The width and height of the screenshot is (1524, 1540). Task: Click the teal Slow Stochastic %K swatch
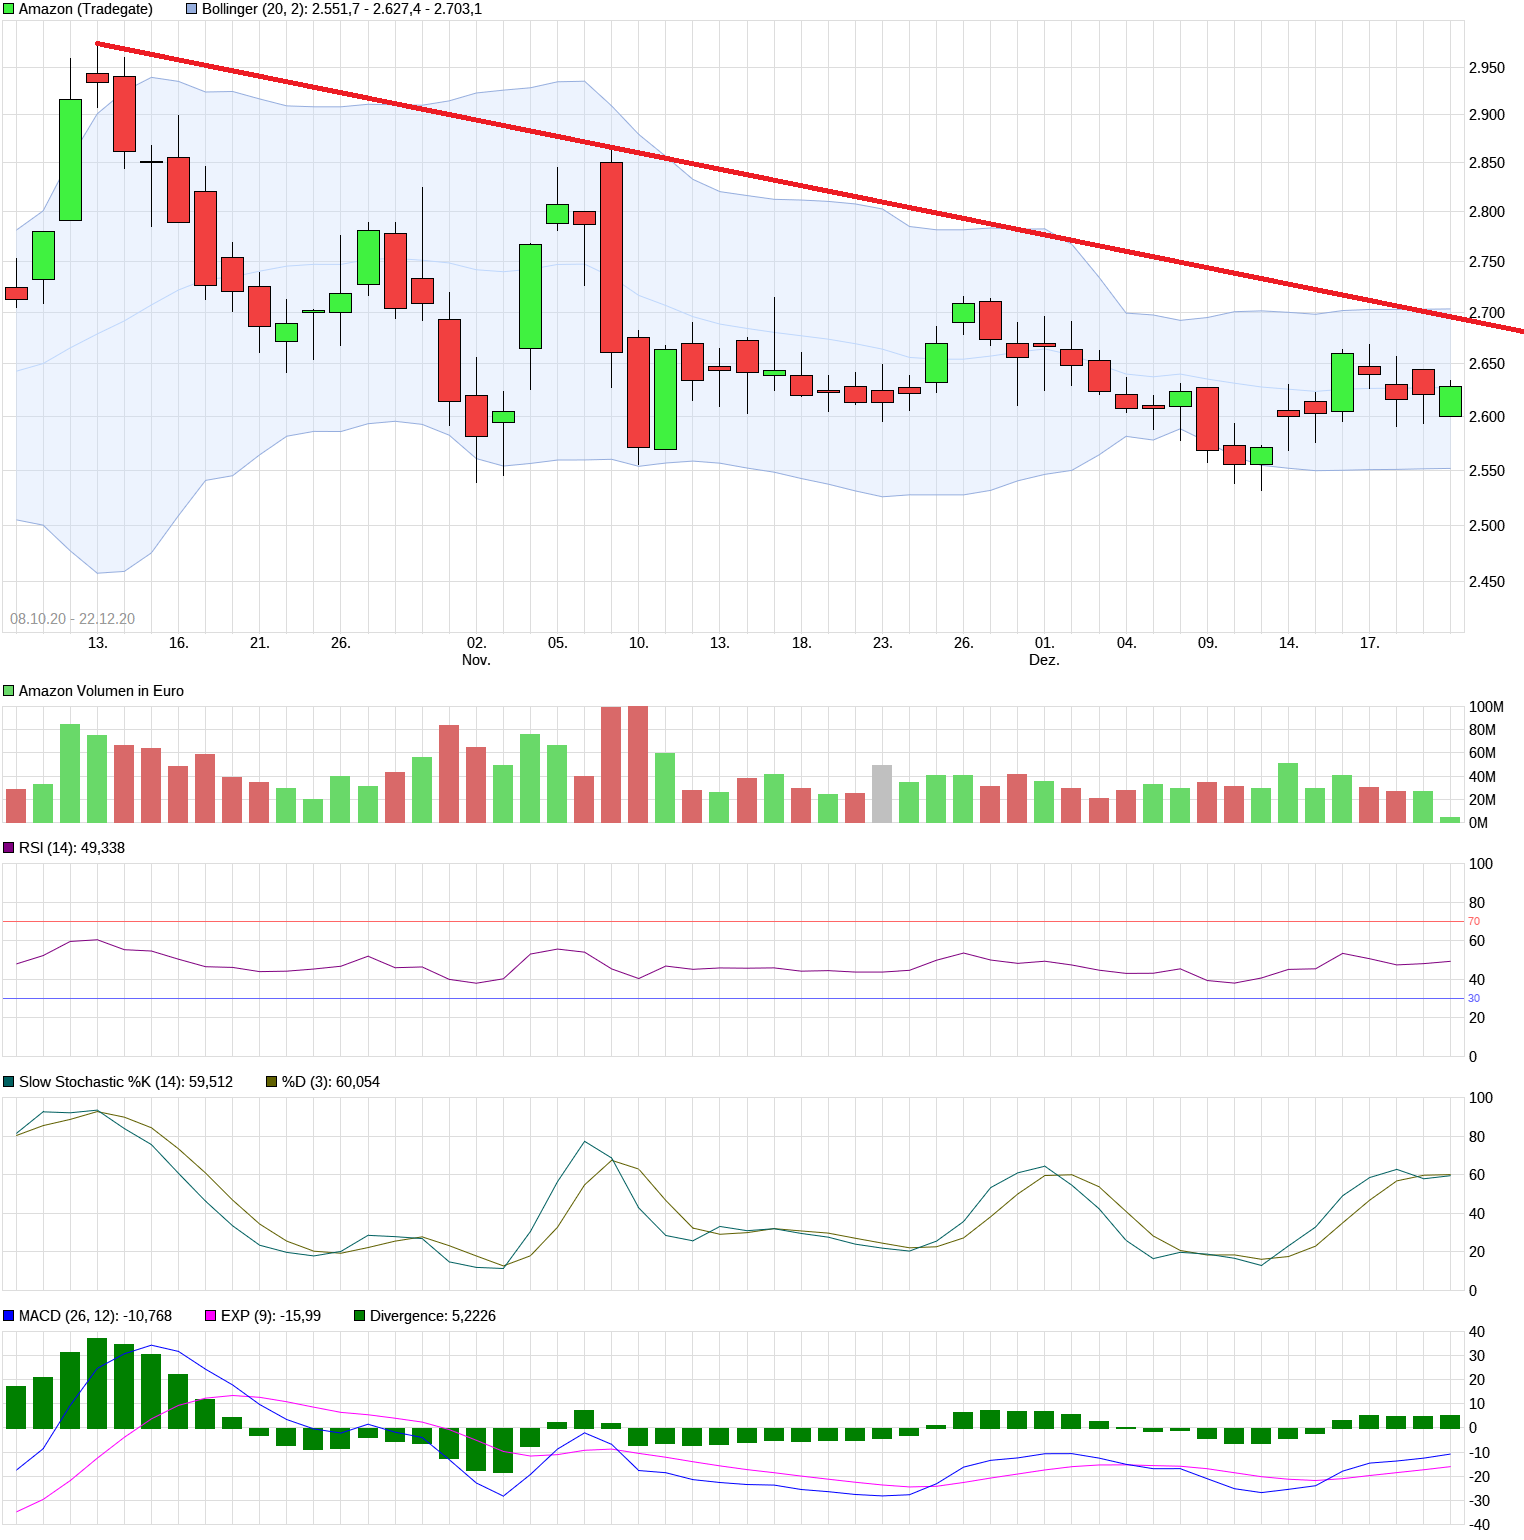pos(9,1082)
